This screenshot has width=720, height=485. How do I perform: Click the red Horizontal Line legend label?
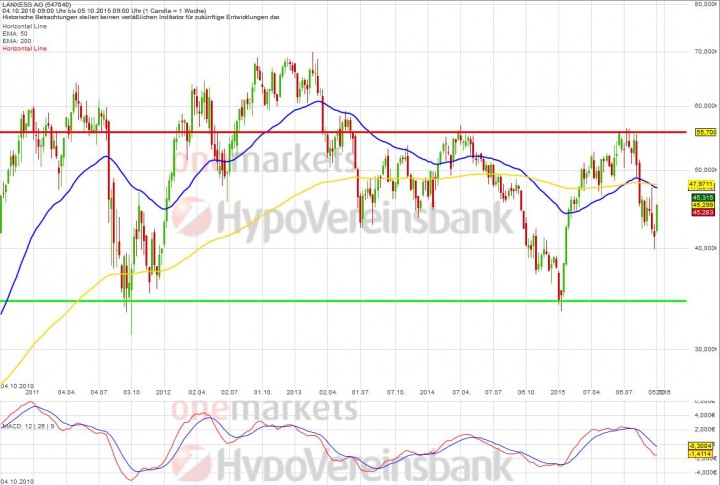(x=24, y=48)
